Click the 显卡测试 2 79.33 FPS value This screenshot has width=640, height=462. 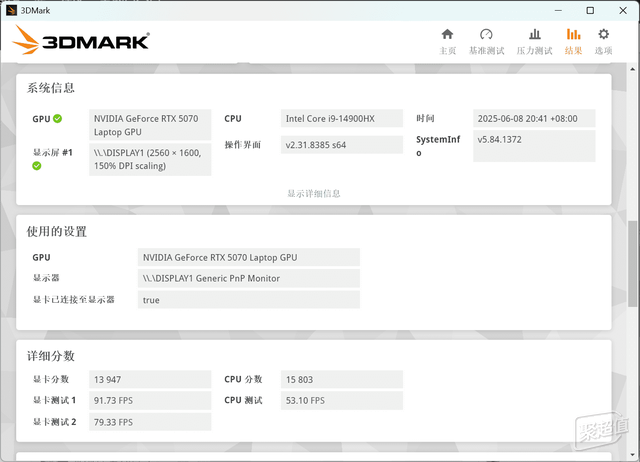pos(150,422)
